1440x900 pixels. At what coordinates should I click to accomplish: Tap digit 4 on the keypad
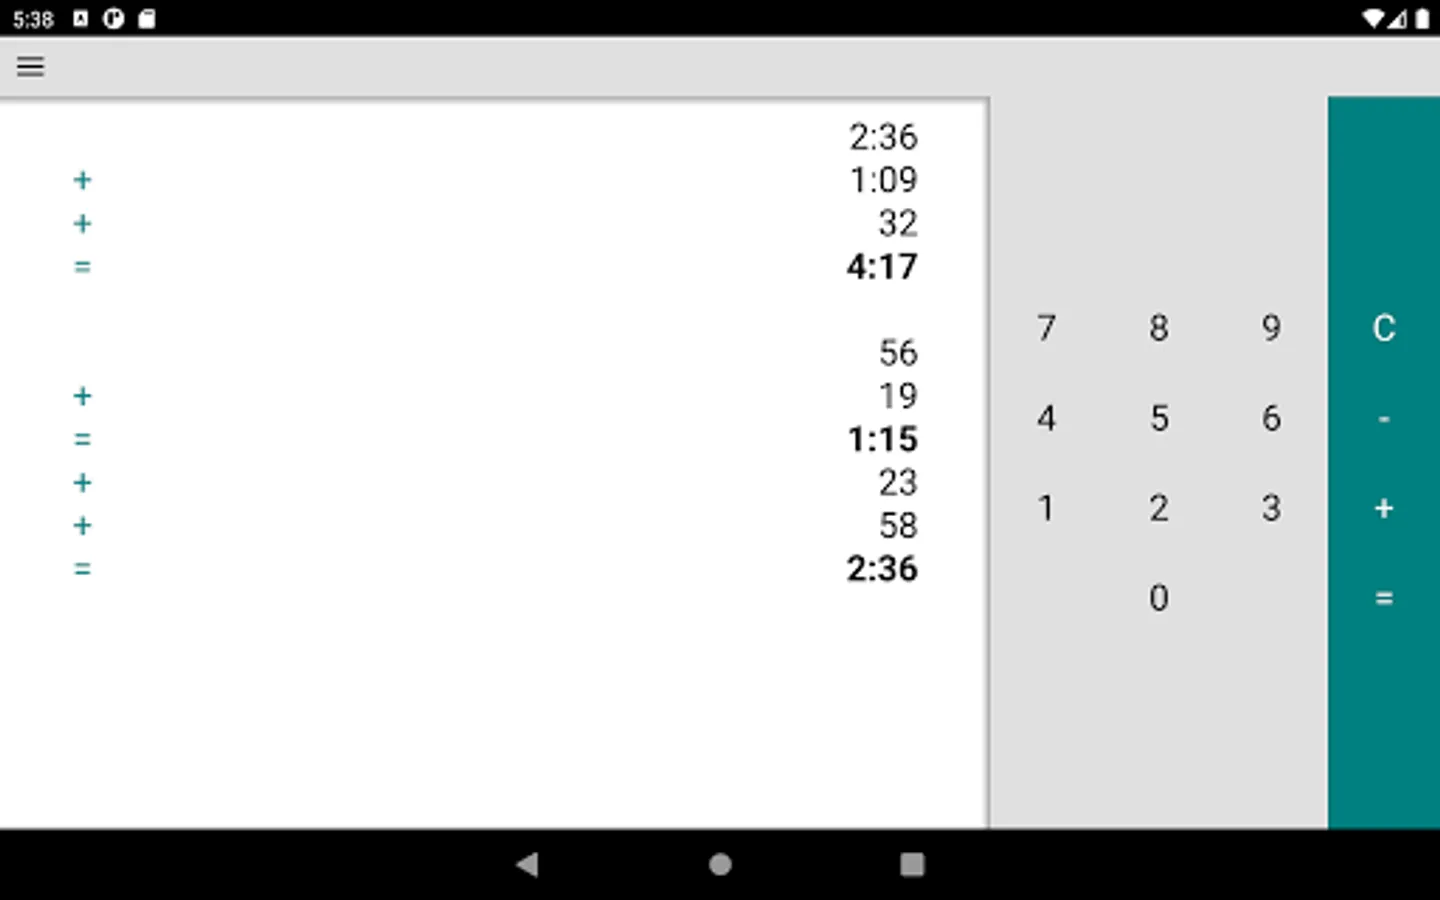click(x=1046, y=418)
